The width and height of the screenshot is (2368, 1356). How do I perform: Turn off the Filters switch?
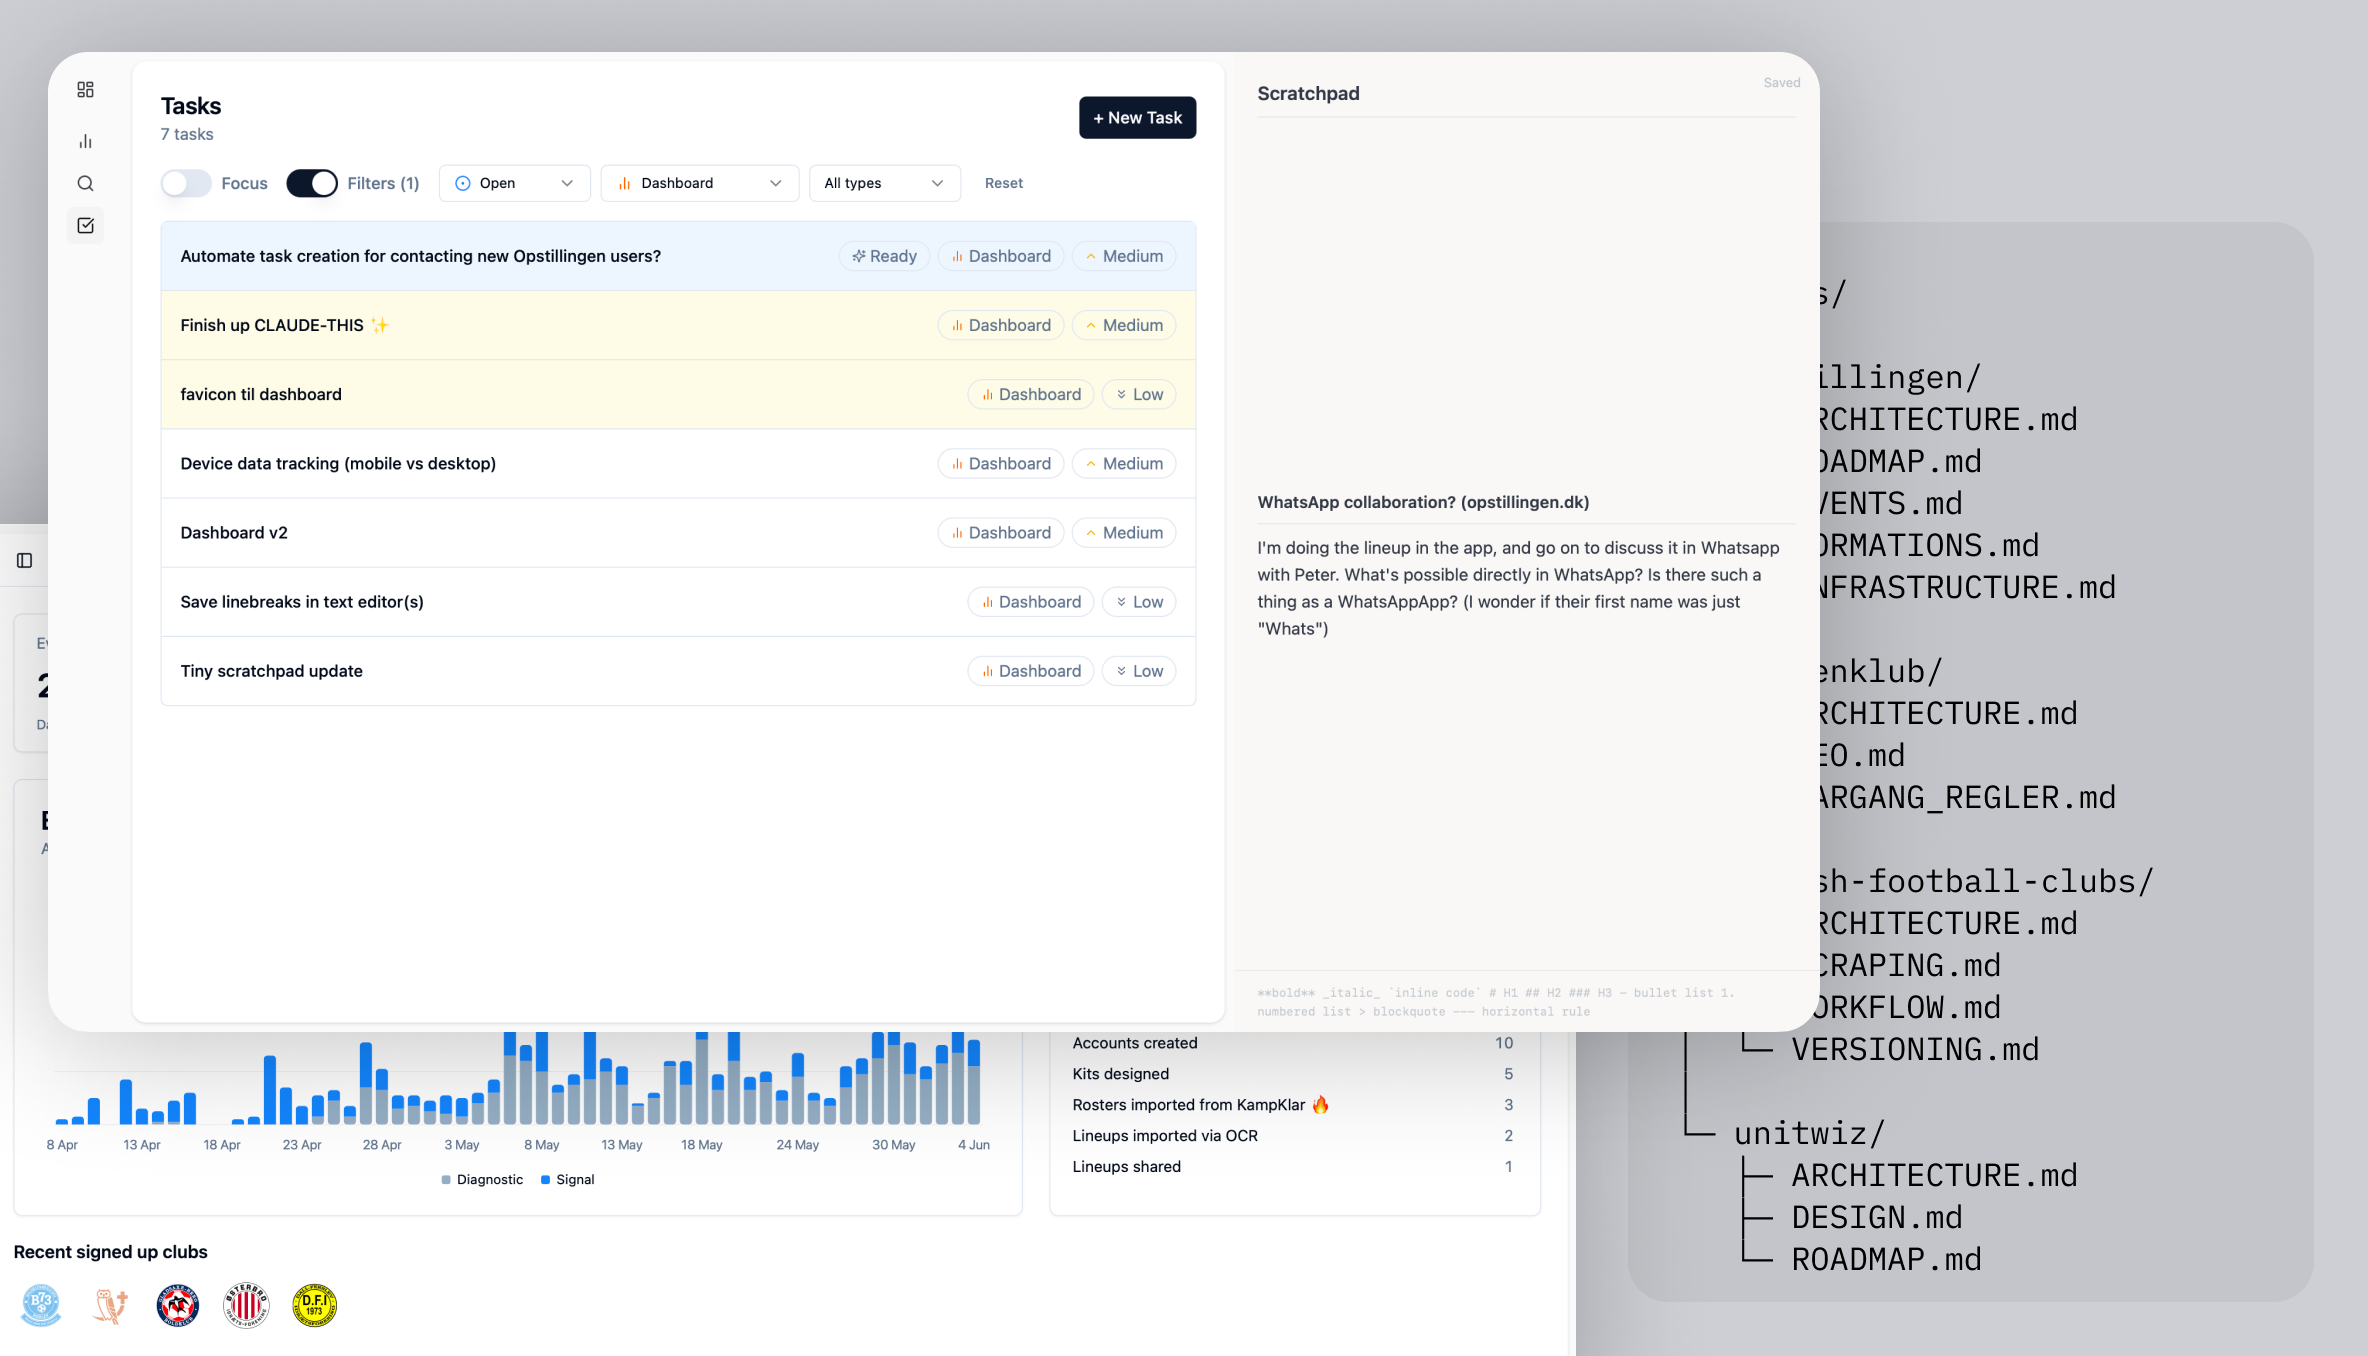coord(312,183)
